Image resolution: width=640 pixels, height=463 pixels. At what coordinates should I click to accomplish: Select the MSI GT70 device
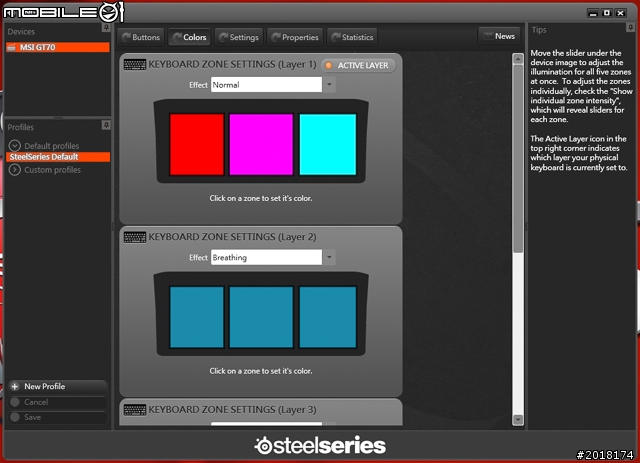pos(58,47)
